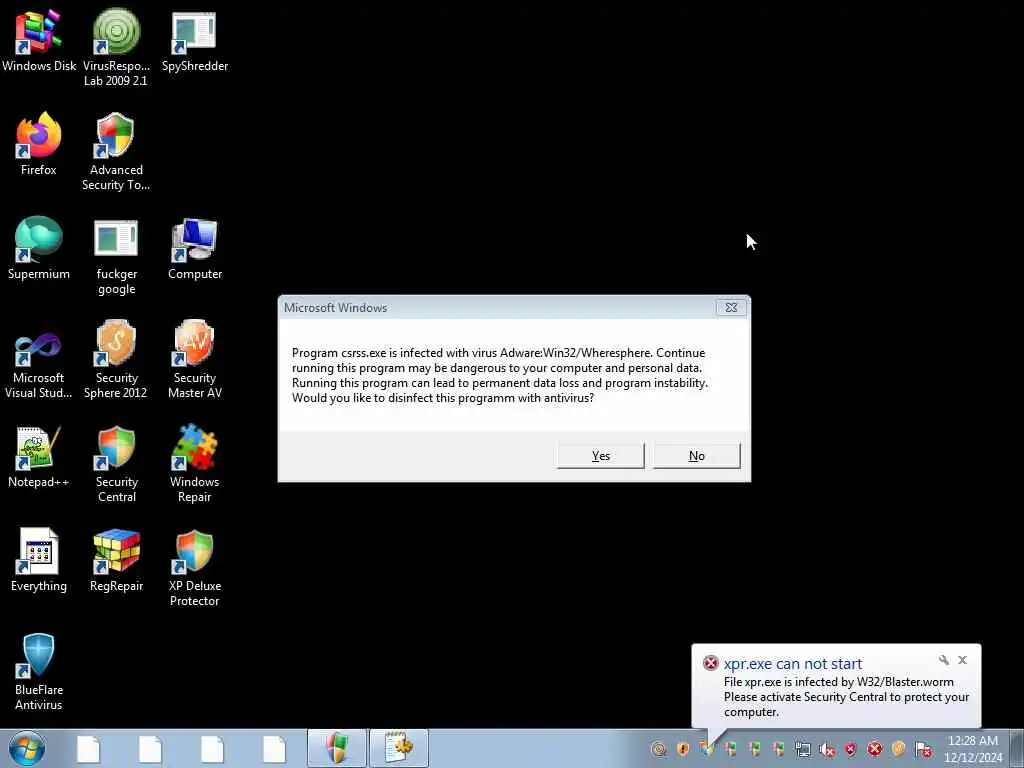Select the fuckger google desktop shortcut
This screenshot has height=768, width=1024.
(116, 256)
